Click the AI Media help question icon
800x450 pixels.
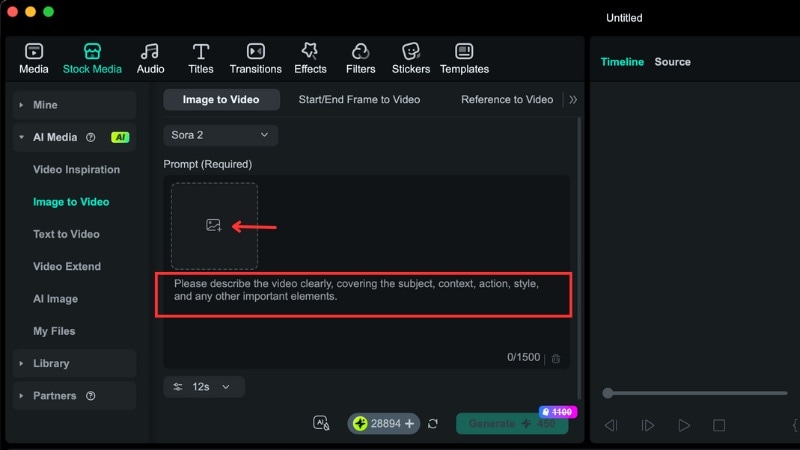coord(90,137)
